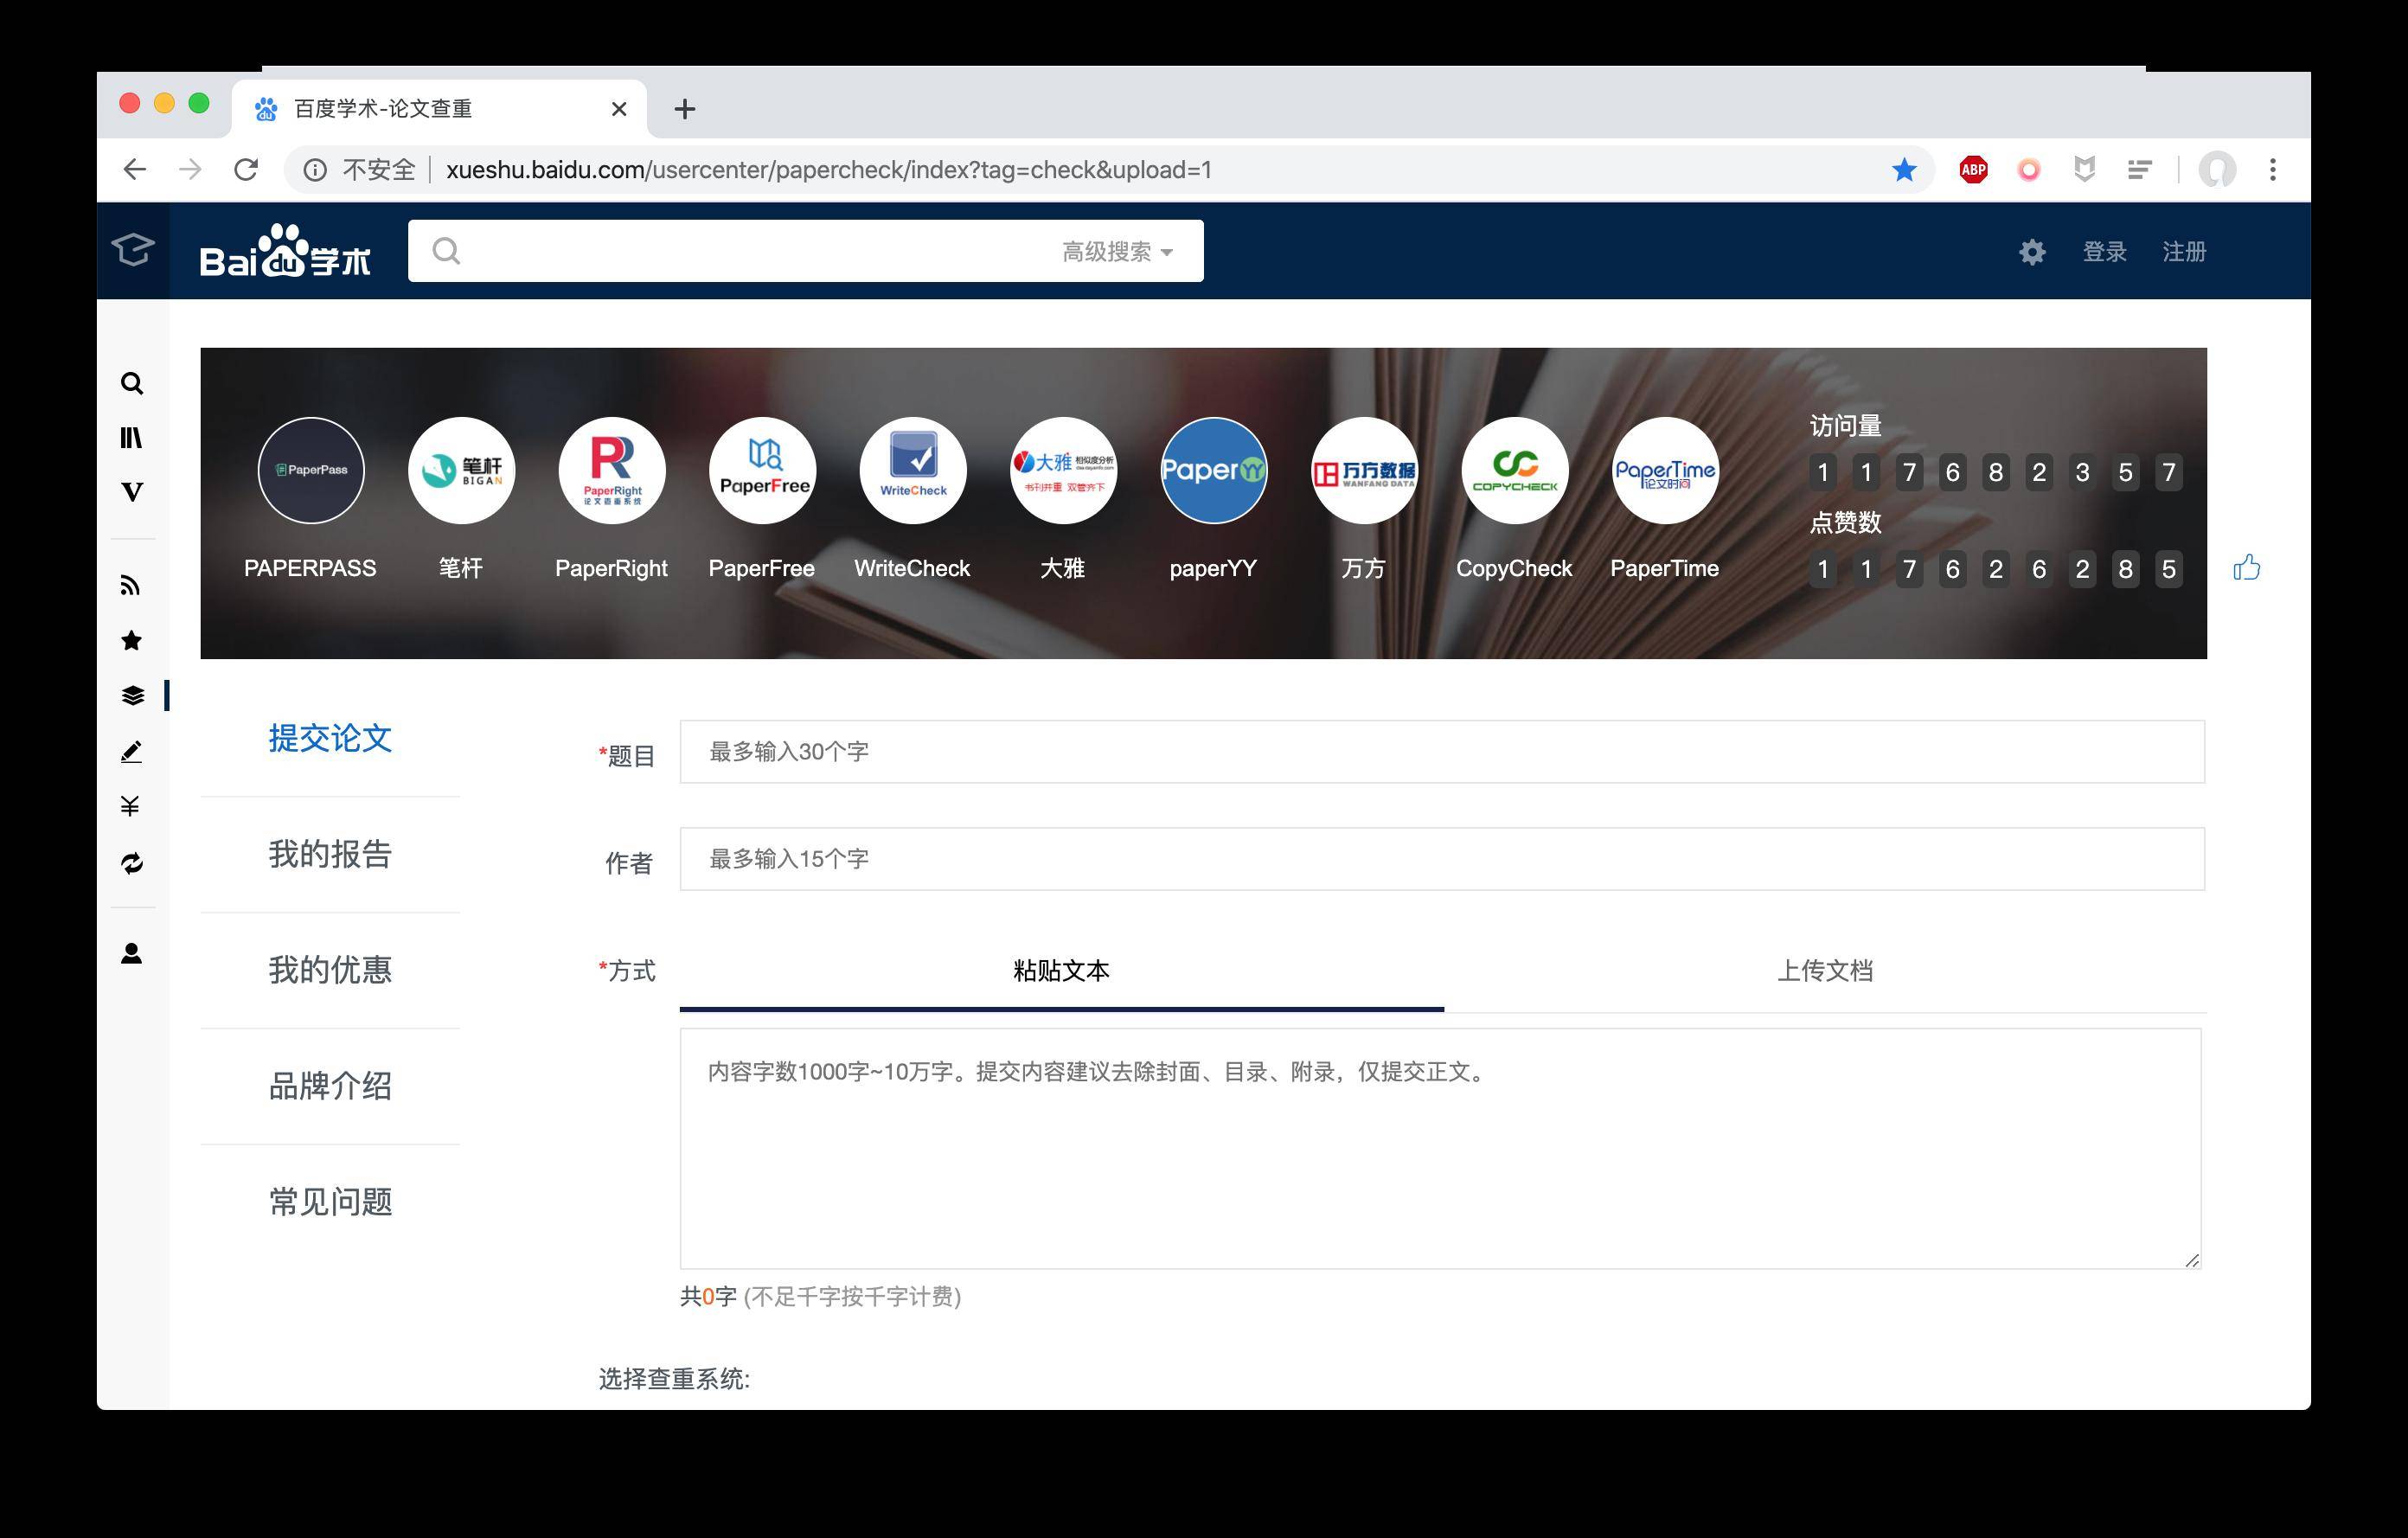The height and width of the screenshot is (1538, 2408).
Task: Open the settings gear icon in header
Action: click(x=2032, y=252)
